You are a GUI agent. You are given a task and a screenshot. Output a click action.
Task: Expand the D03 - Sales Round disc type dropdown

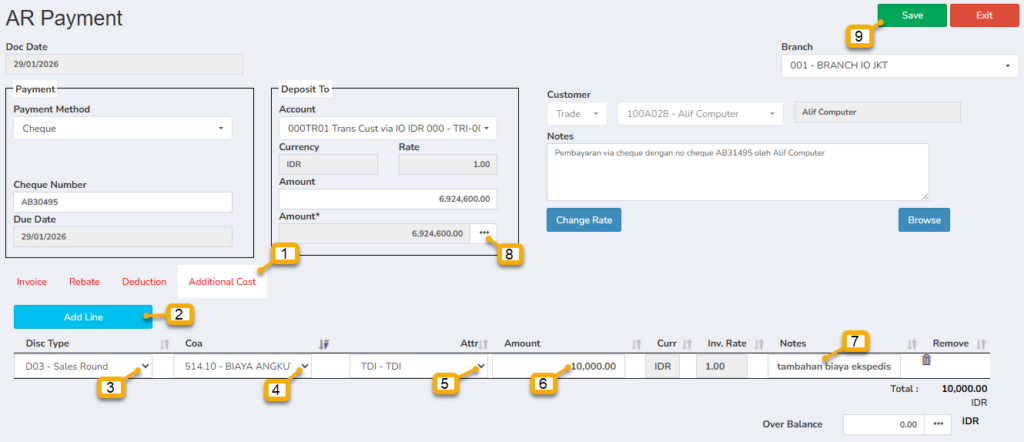coord(84,366)
